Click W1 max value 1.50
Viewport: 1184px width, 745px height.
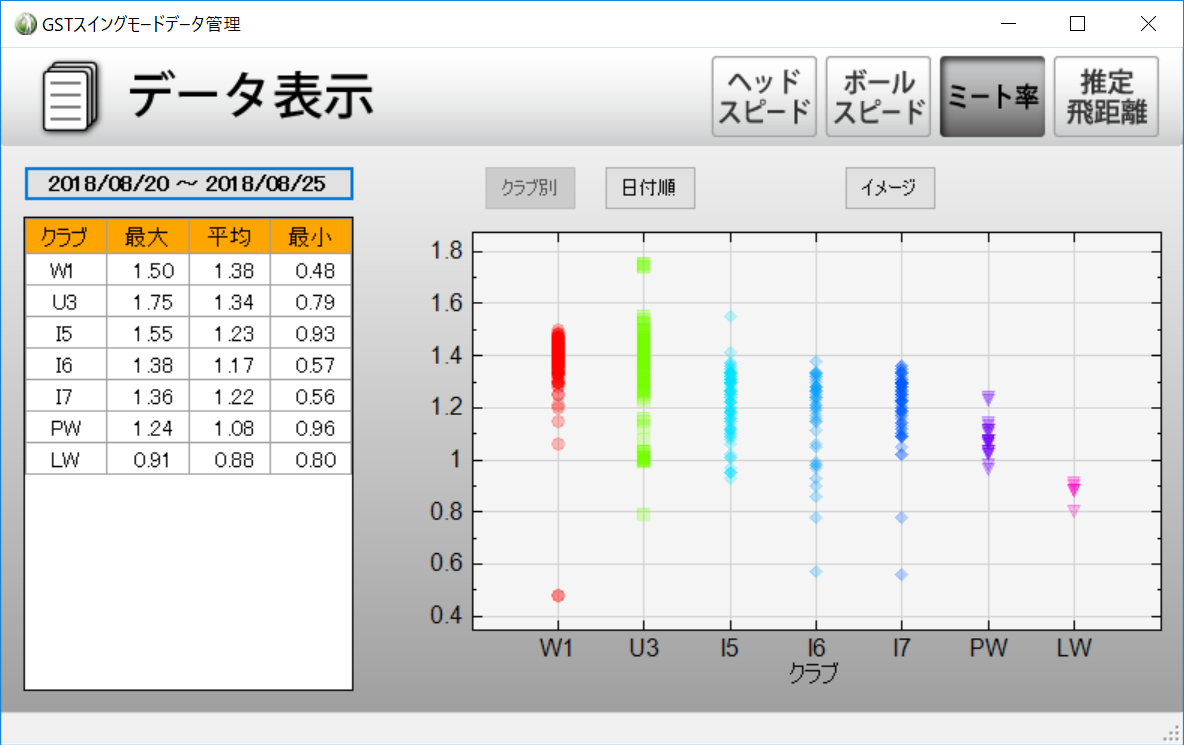(x=148, y=270)
